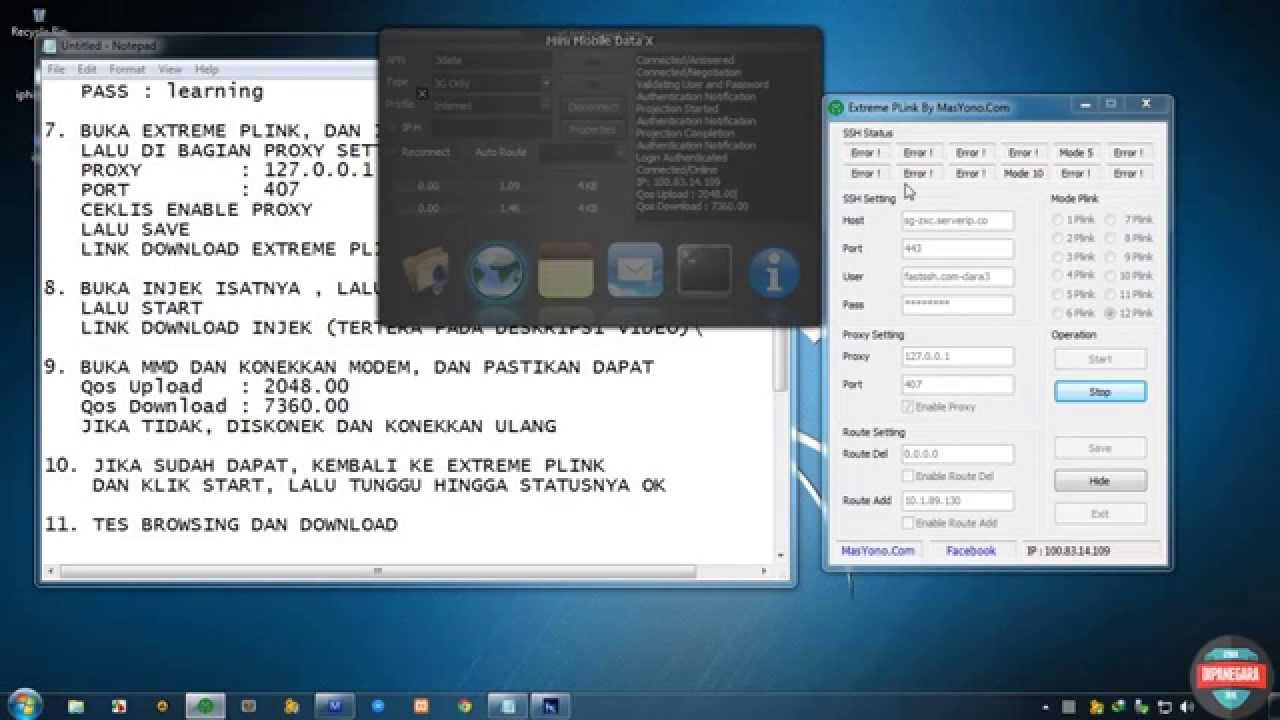Click the Exit button in Extreme PLink

pos(1100,514)
